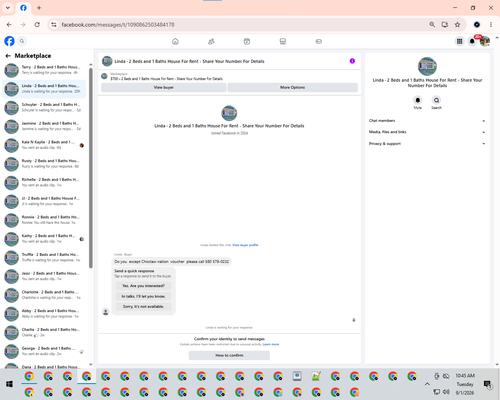Open Kathy's conversation in the chat list
This screenshot has height=400, width=500.
(44, 239)
